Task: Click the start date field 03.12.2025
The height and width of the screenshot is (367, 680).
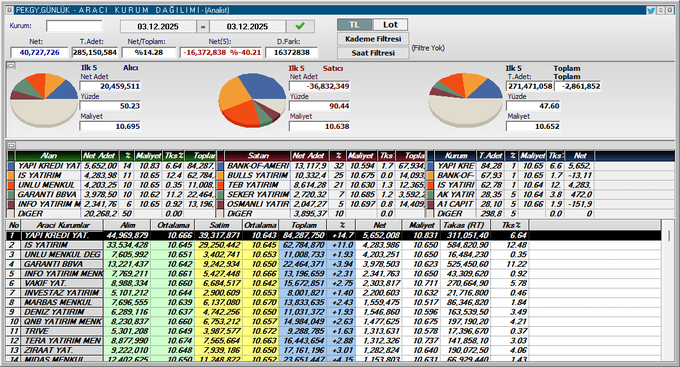Action: coord(158,26)
